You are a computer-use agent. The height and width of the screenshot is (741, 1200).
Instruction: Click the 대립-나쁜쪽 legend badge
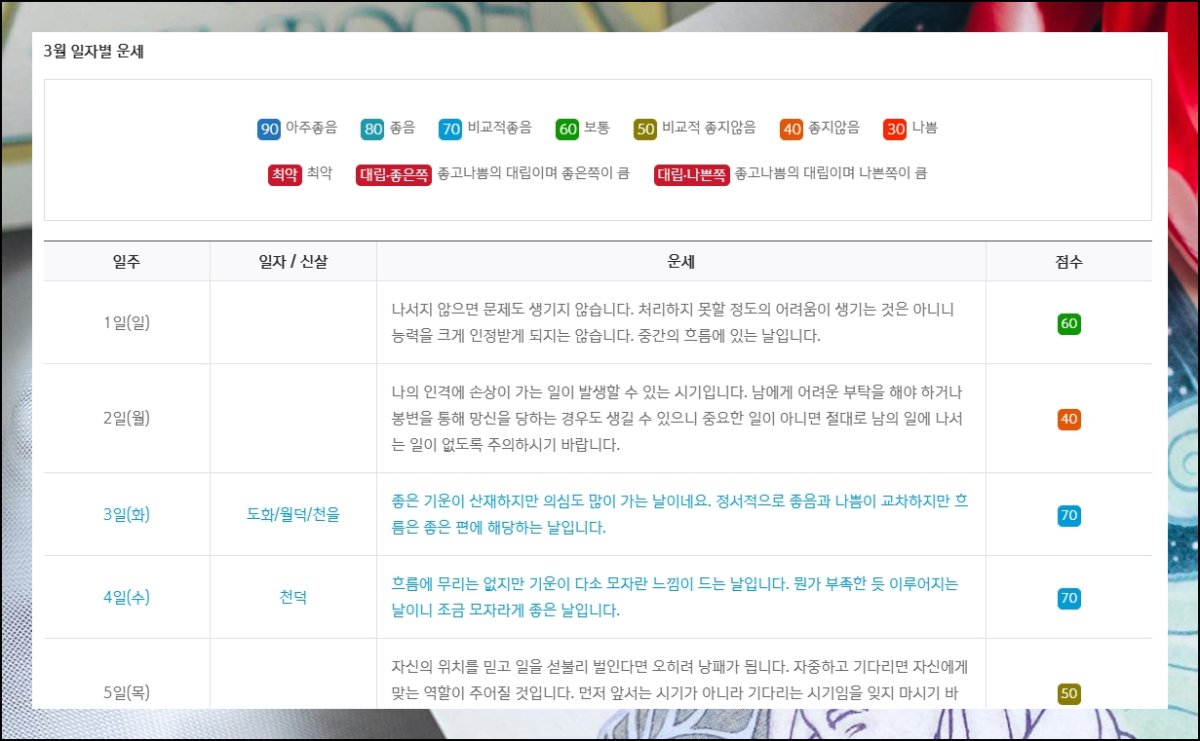point(691,174)
